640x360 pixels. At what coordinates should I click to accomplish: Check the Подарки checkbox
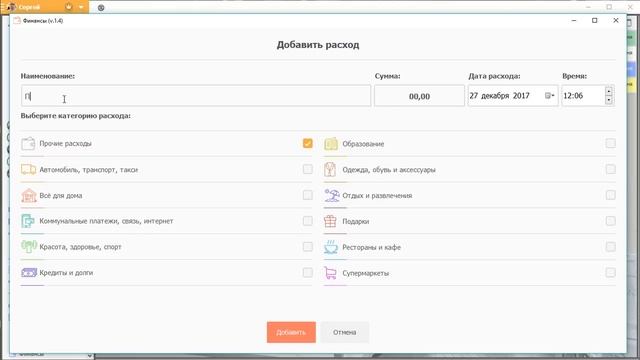coord(611,221)
